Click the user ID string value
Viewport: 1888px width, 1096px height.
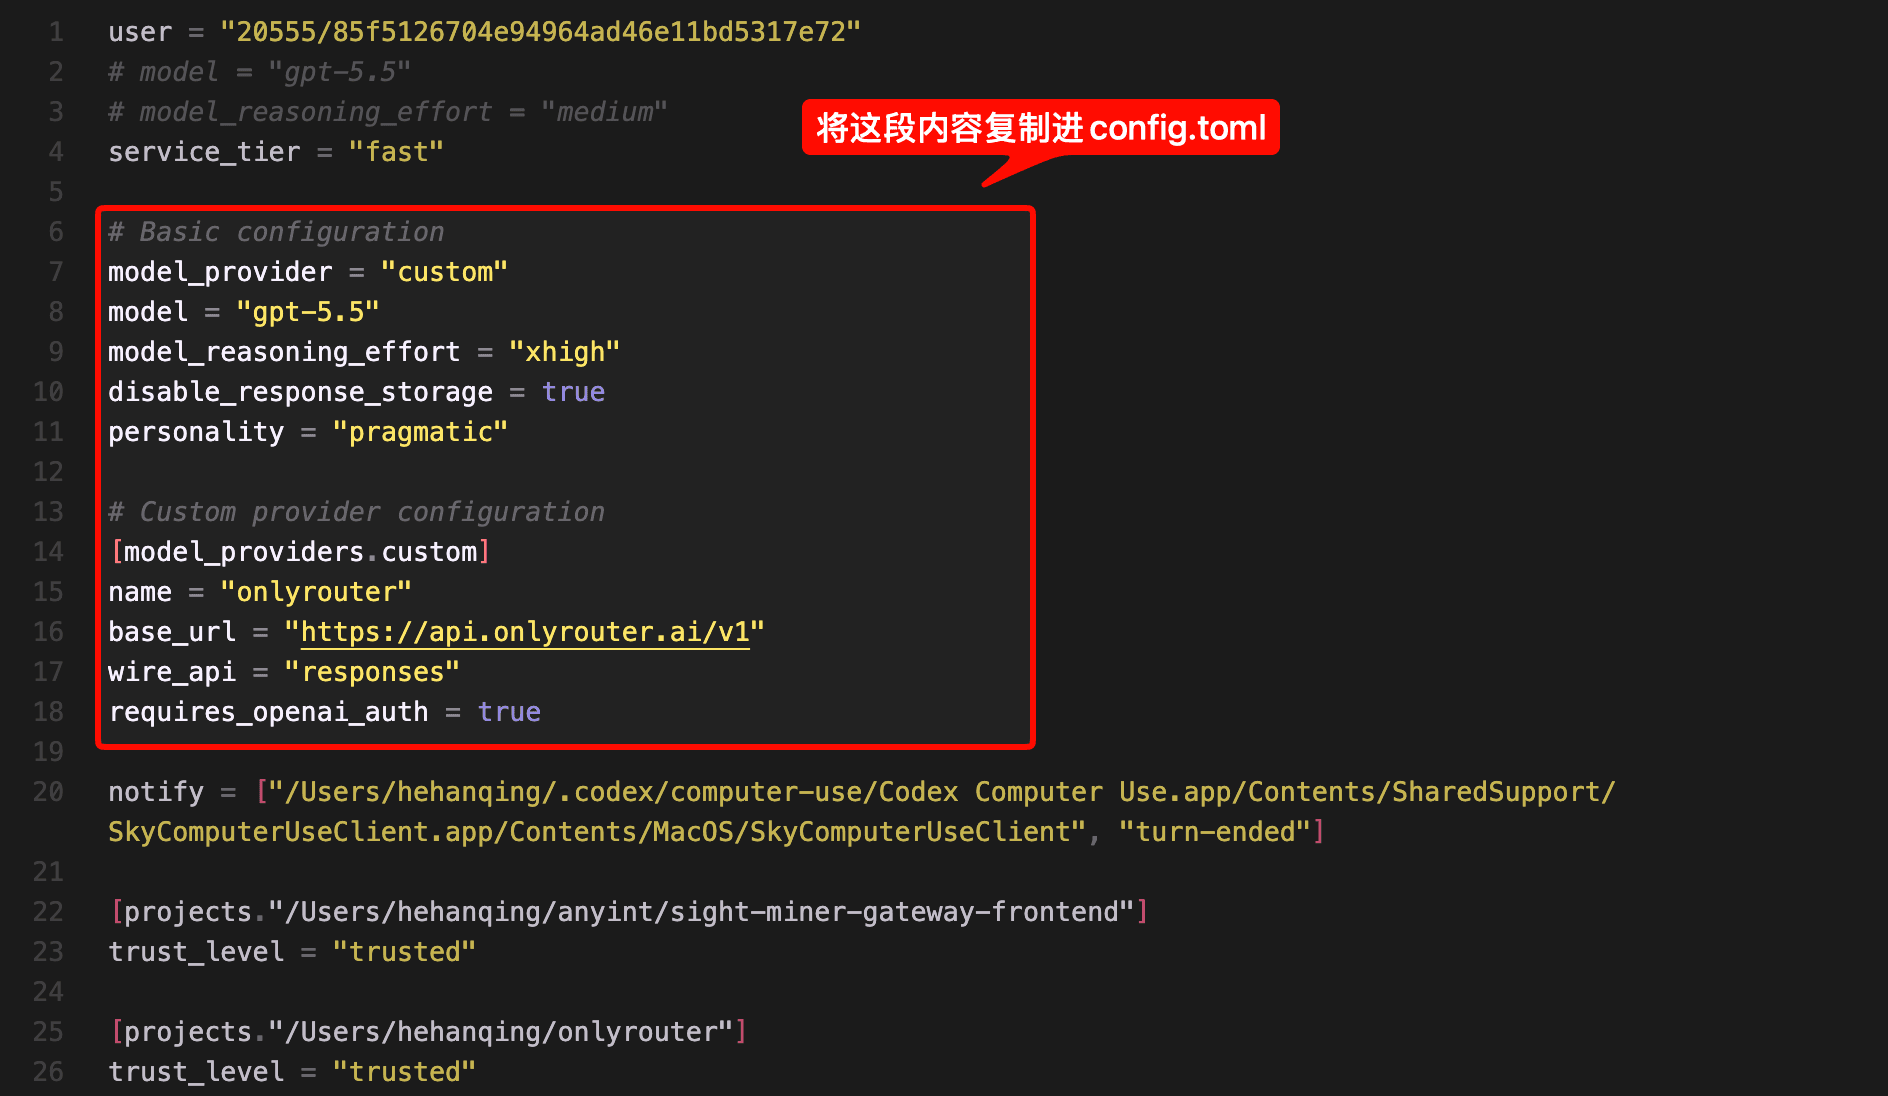(x=541, y=32)
